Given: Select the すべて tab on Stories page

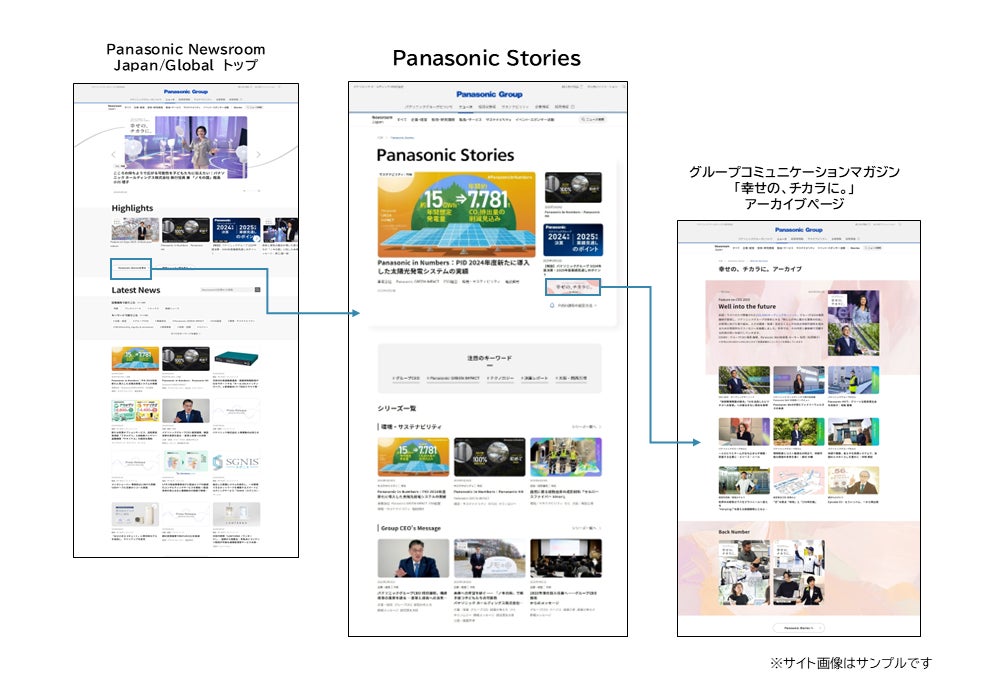Looking at the screenshot, I should 402,119.
